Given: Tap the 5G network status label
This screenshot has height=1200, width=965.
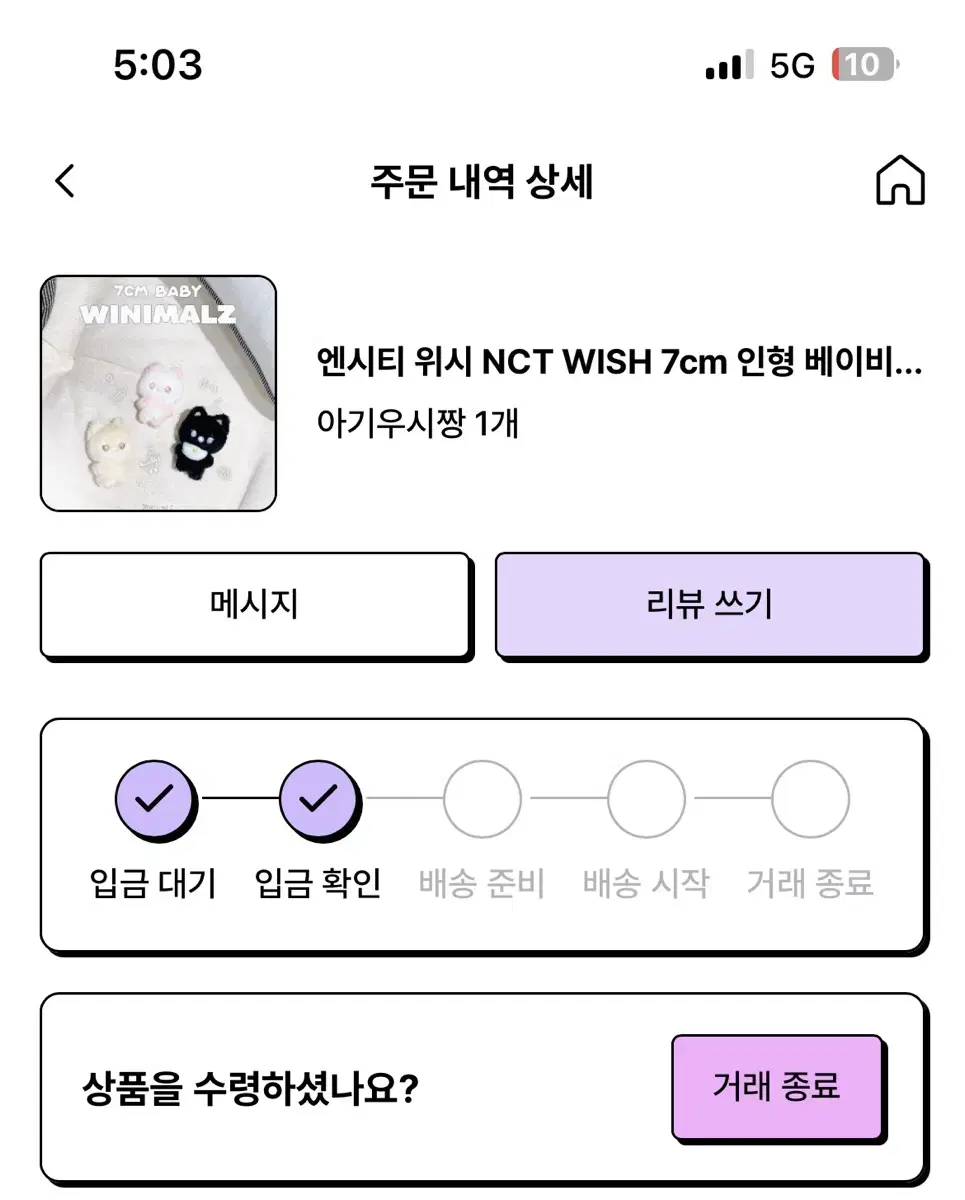Looking at the screenshot, I should pyautogui.click(x=792, y=66).
